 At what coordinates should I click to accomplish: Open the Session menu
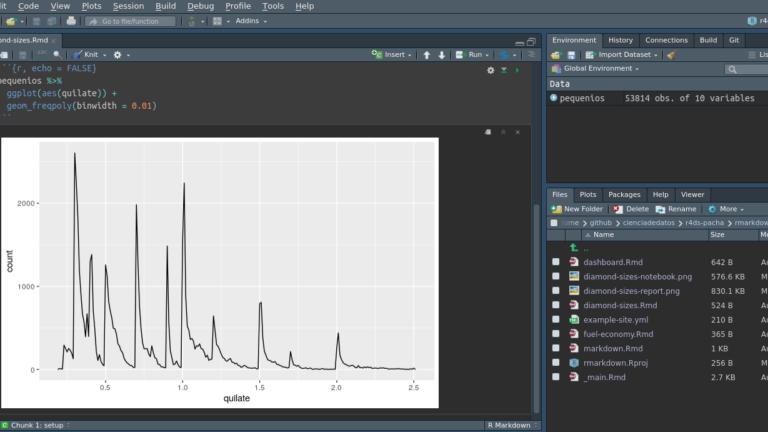(x=128, y=6)
